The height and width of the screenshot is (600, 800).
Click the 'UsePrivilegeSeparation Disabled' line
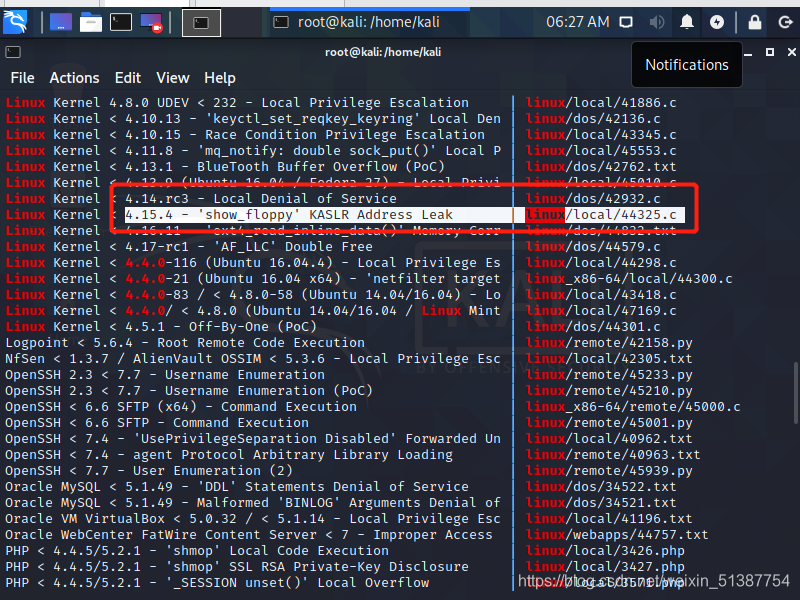coord(253,439)
